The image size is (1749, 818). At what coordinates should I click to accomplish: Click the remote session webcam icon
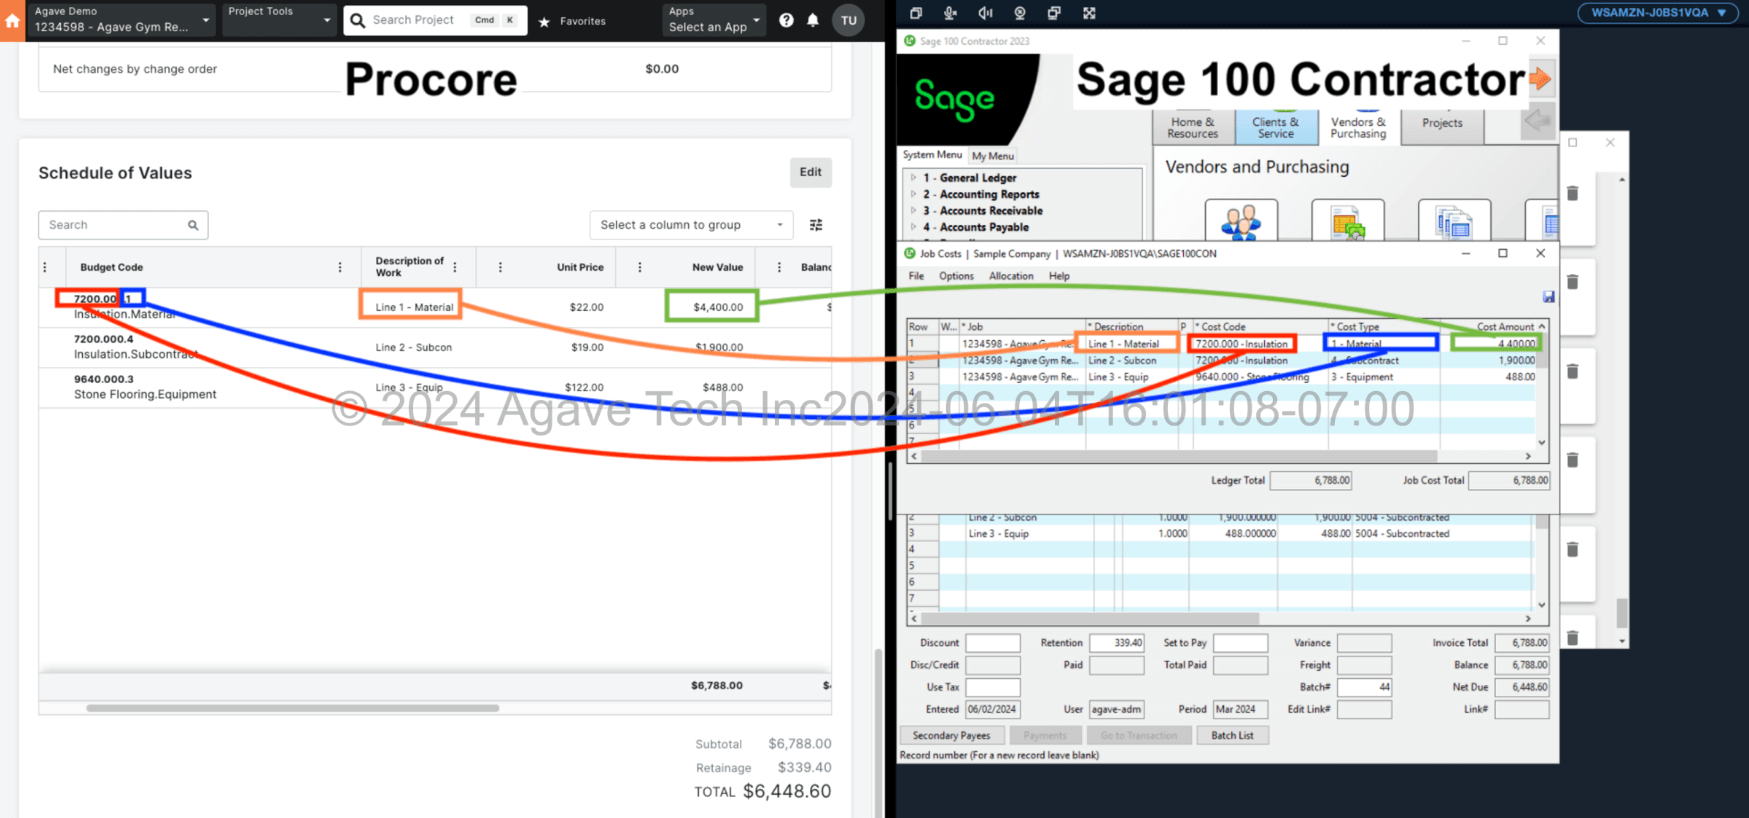pyautogui.click(x=1020, y=13)
